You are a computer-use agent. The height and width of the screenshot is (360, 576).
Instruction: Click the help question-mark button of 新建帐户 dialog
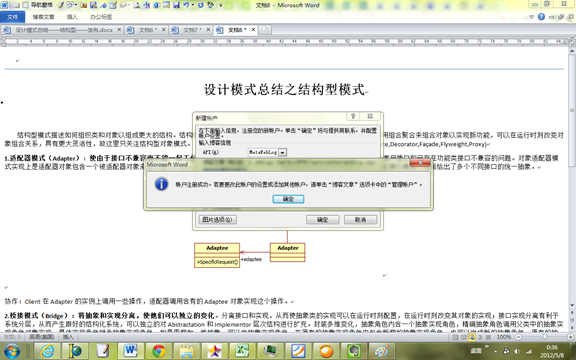tap(353, 116)
